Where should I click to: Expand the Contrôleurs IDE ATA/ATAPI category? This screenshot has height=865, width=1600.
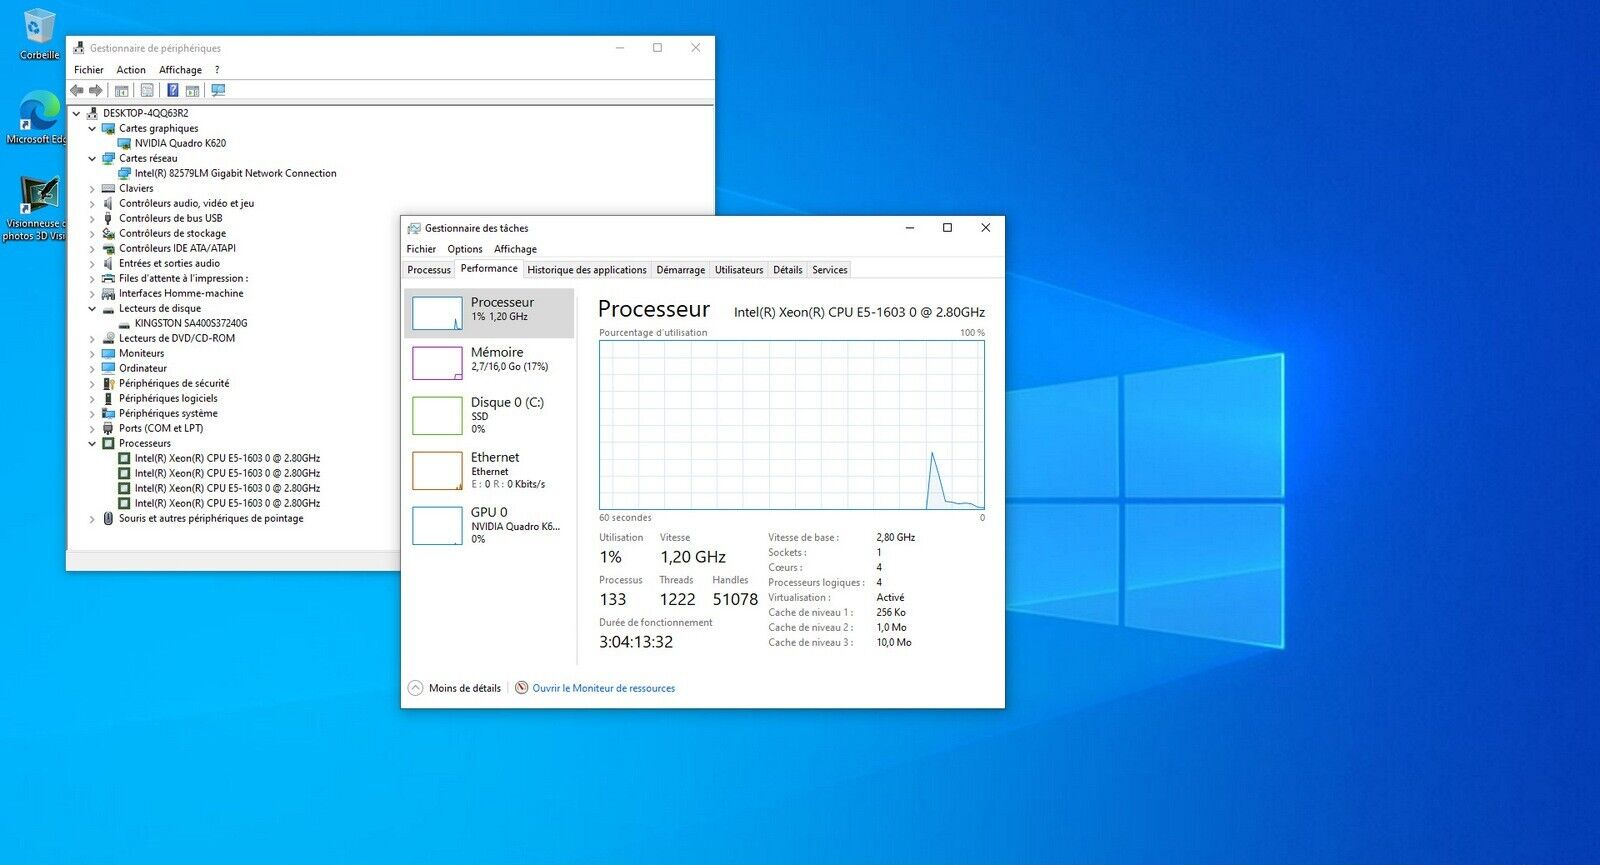coord(92,248)
